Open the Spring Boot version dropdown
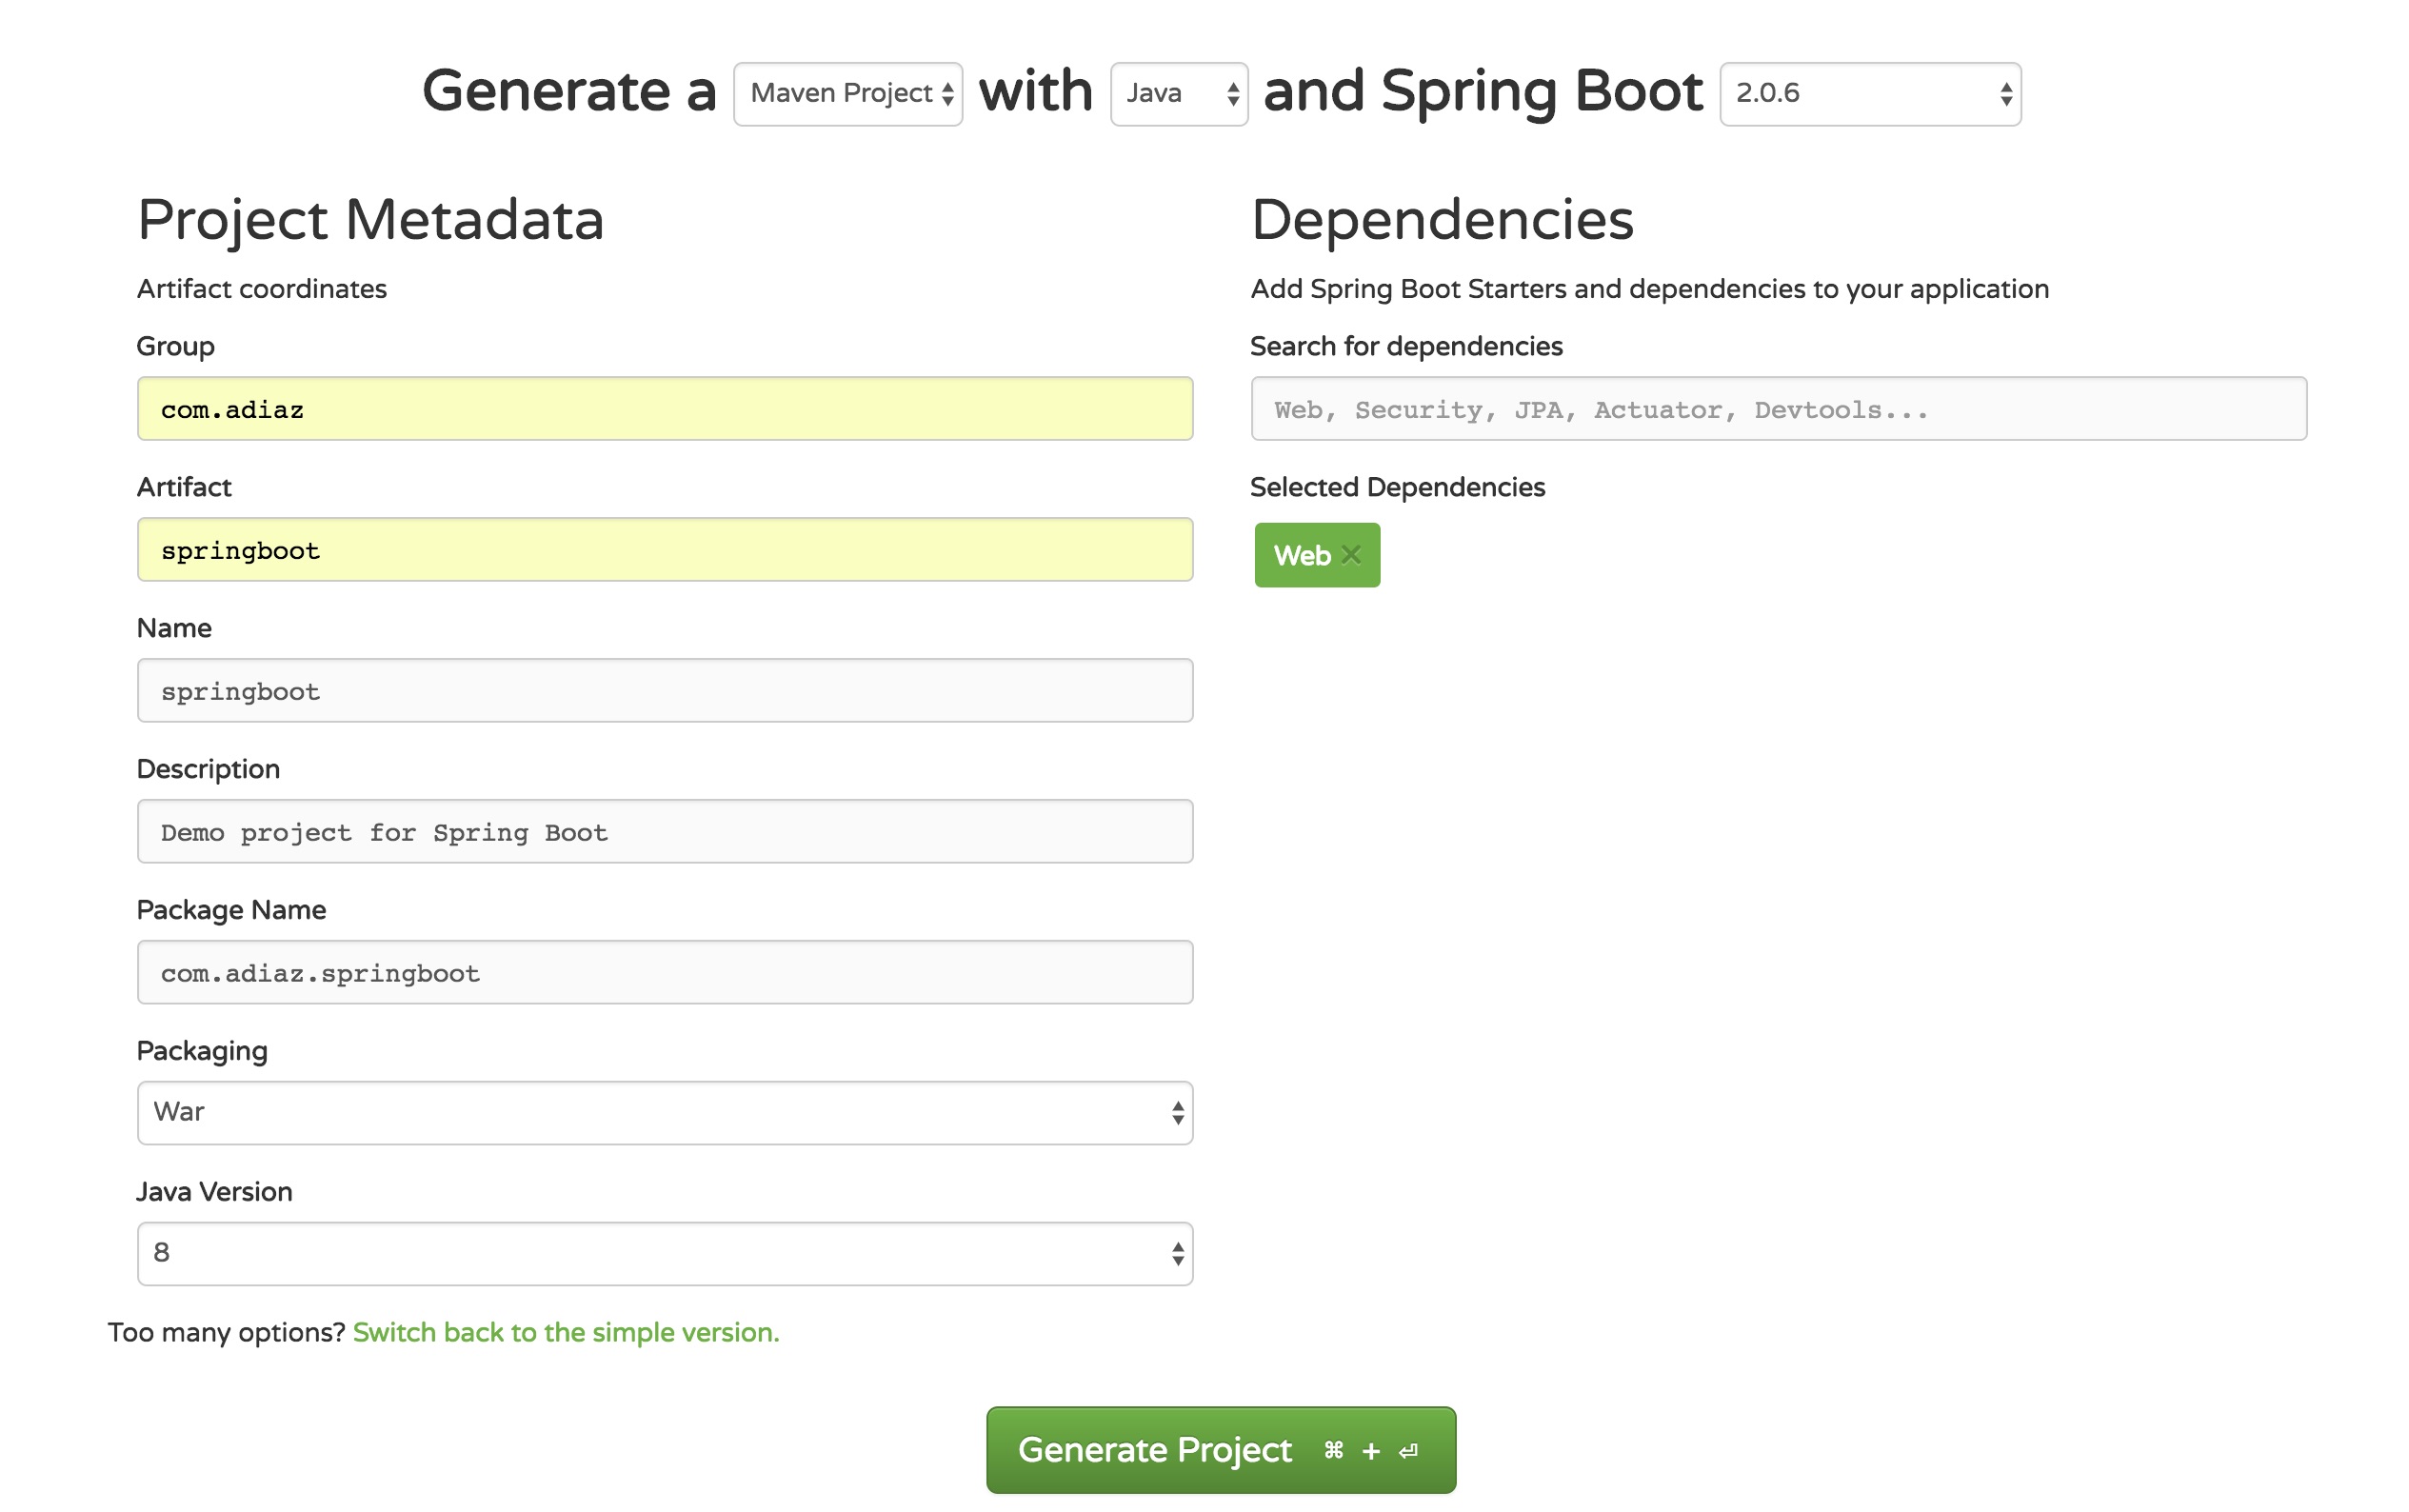 [x=1870, y=93]
